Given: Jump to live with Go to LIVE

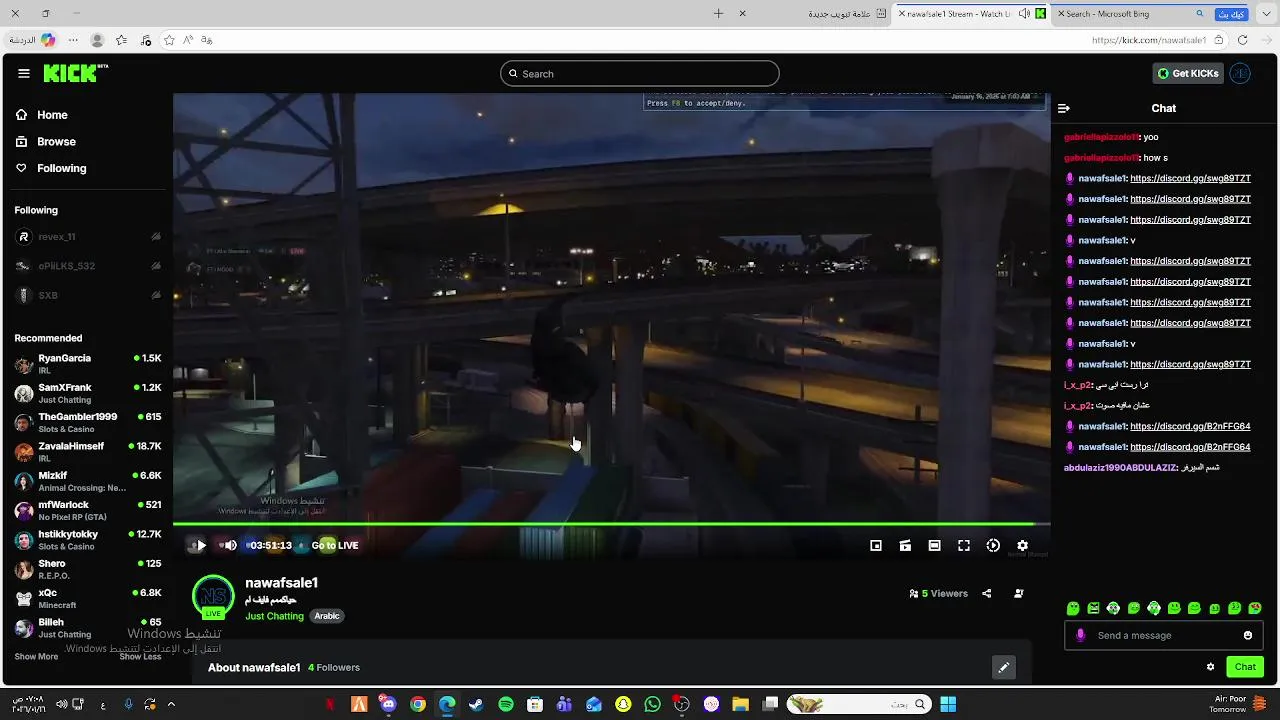Looking at the screenshot, I should (335, 545).
